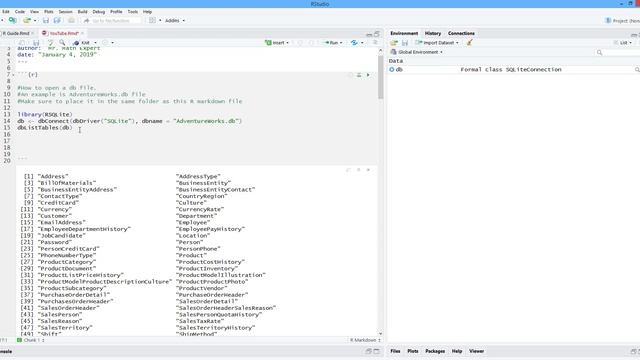The height and width of the screenshot is (360, 640).
Task: Open the document settings gear icon
Action: (x=105, y=43)
